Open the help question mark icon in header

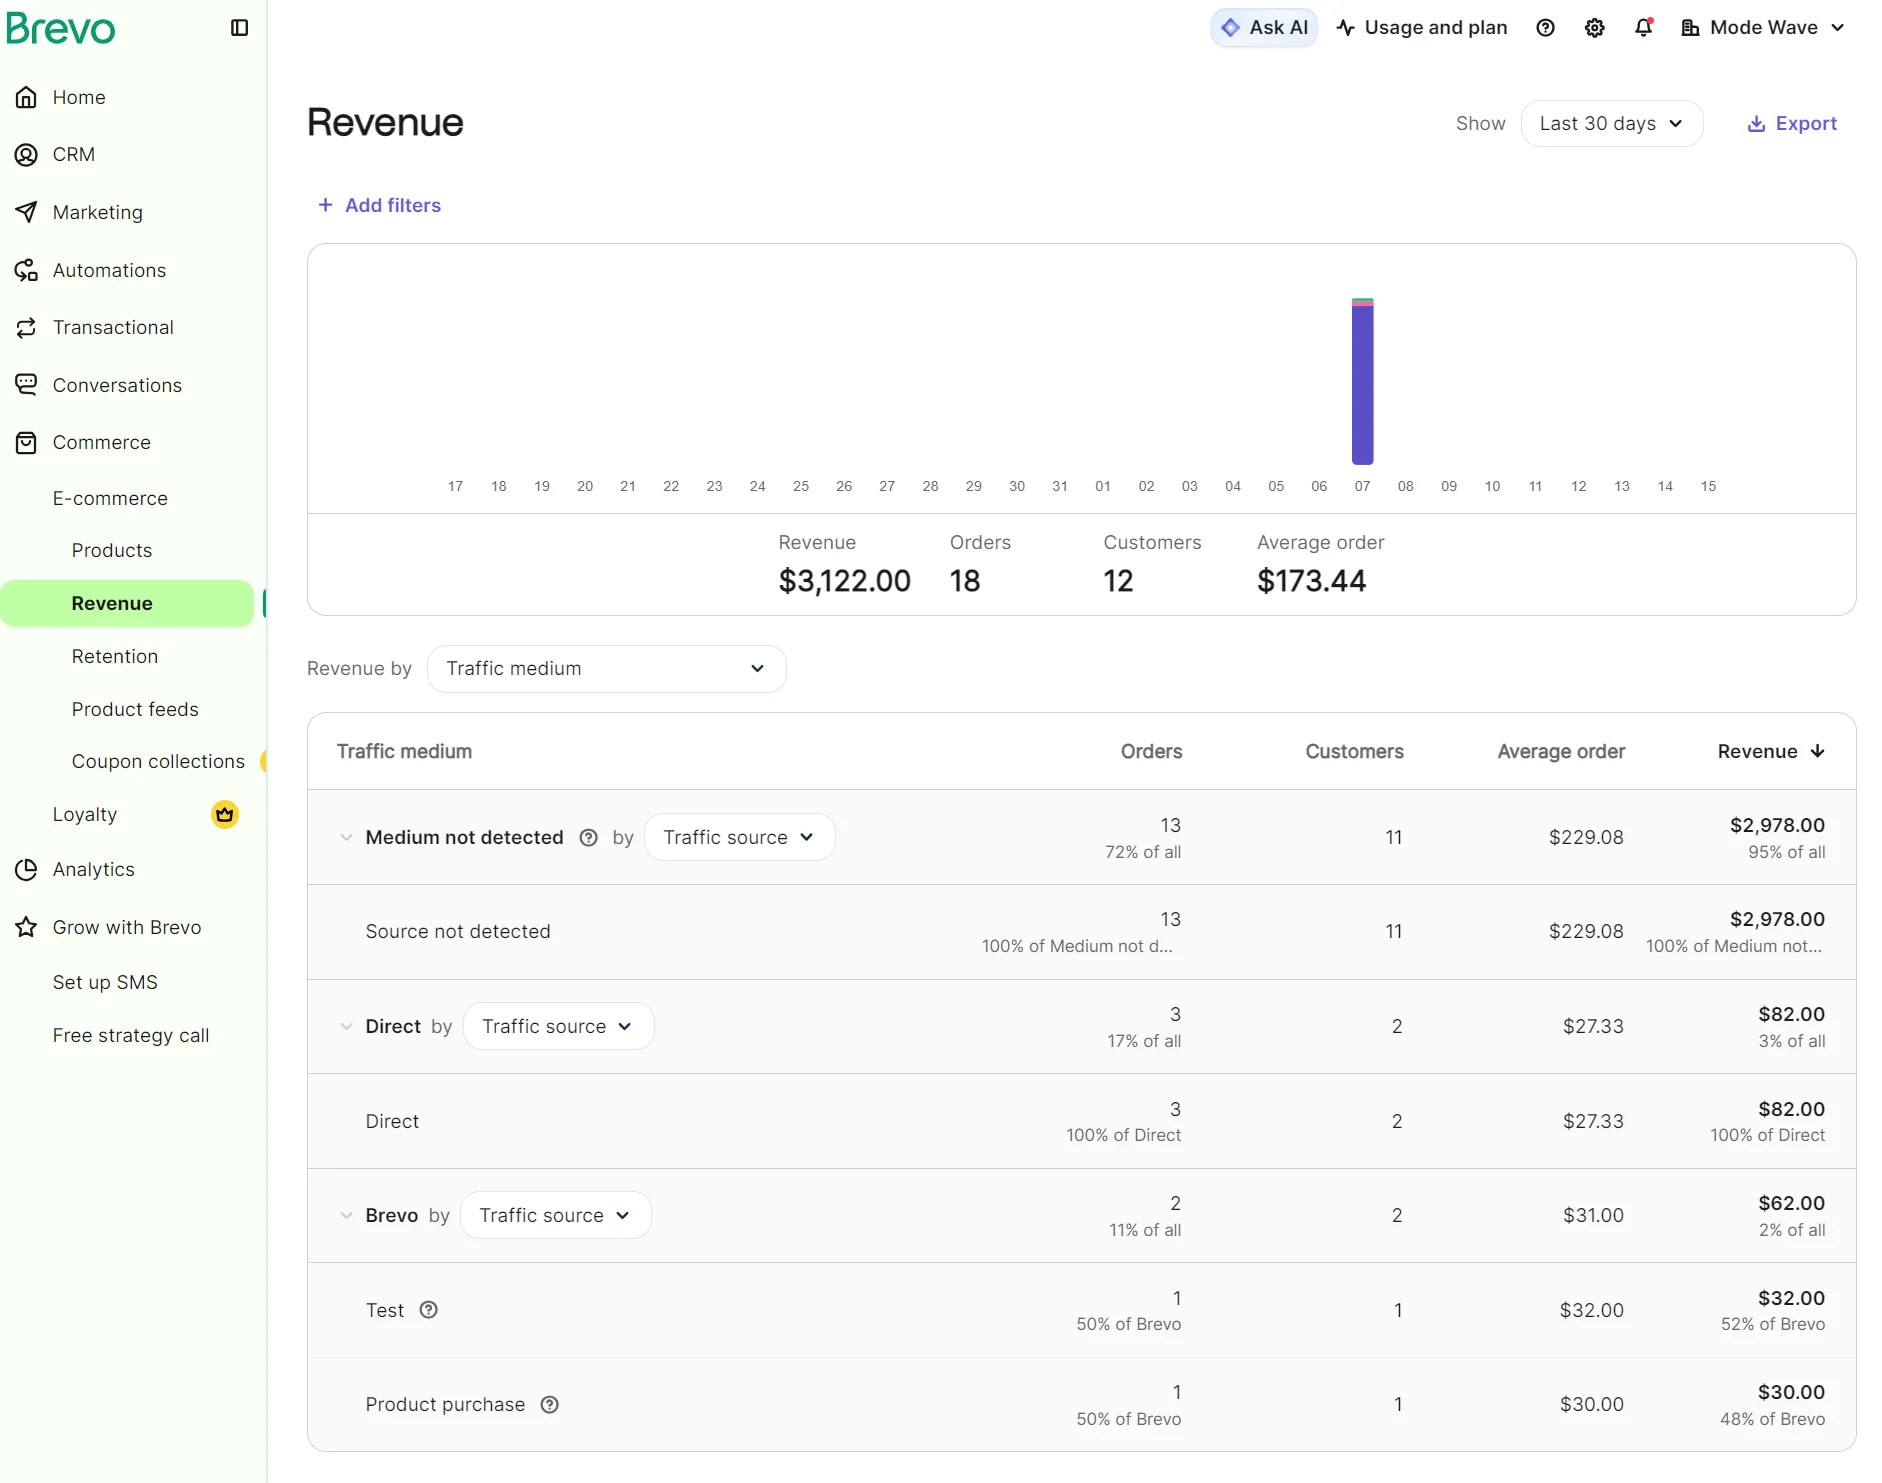click(x=1545, y=28)
